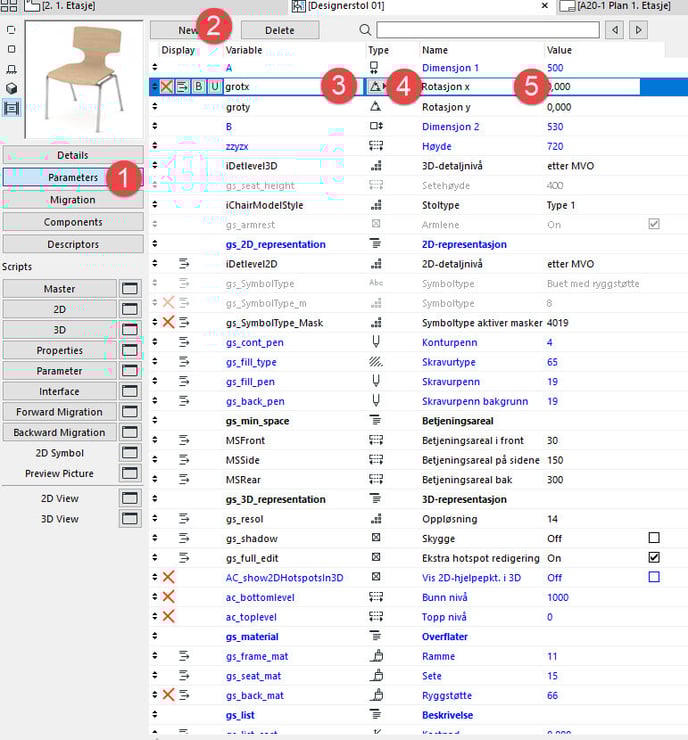The width and height of the screenshot is (688, 740).
Task: Close the Designerstol 01 tab
Action: click(x=545, y=6)
